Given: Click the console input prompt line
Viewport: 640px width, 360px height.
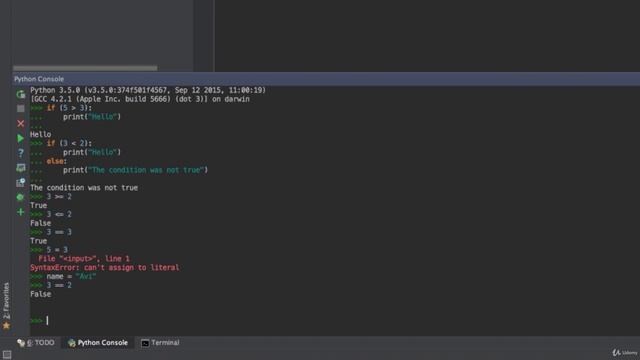Looking at the screenshot, I should (x=335, y=320).
